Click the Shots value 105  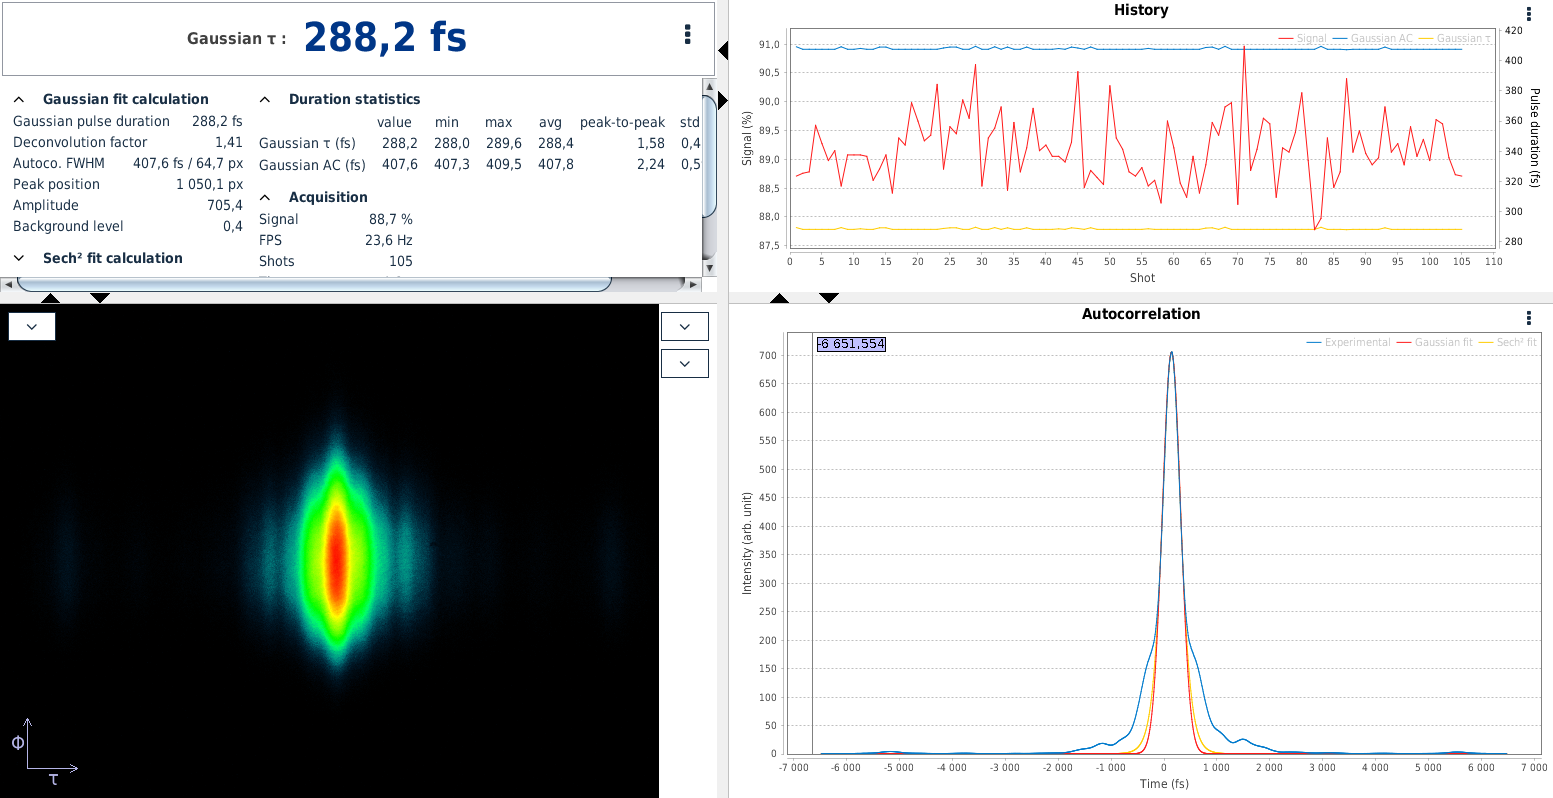pos(401,261)
